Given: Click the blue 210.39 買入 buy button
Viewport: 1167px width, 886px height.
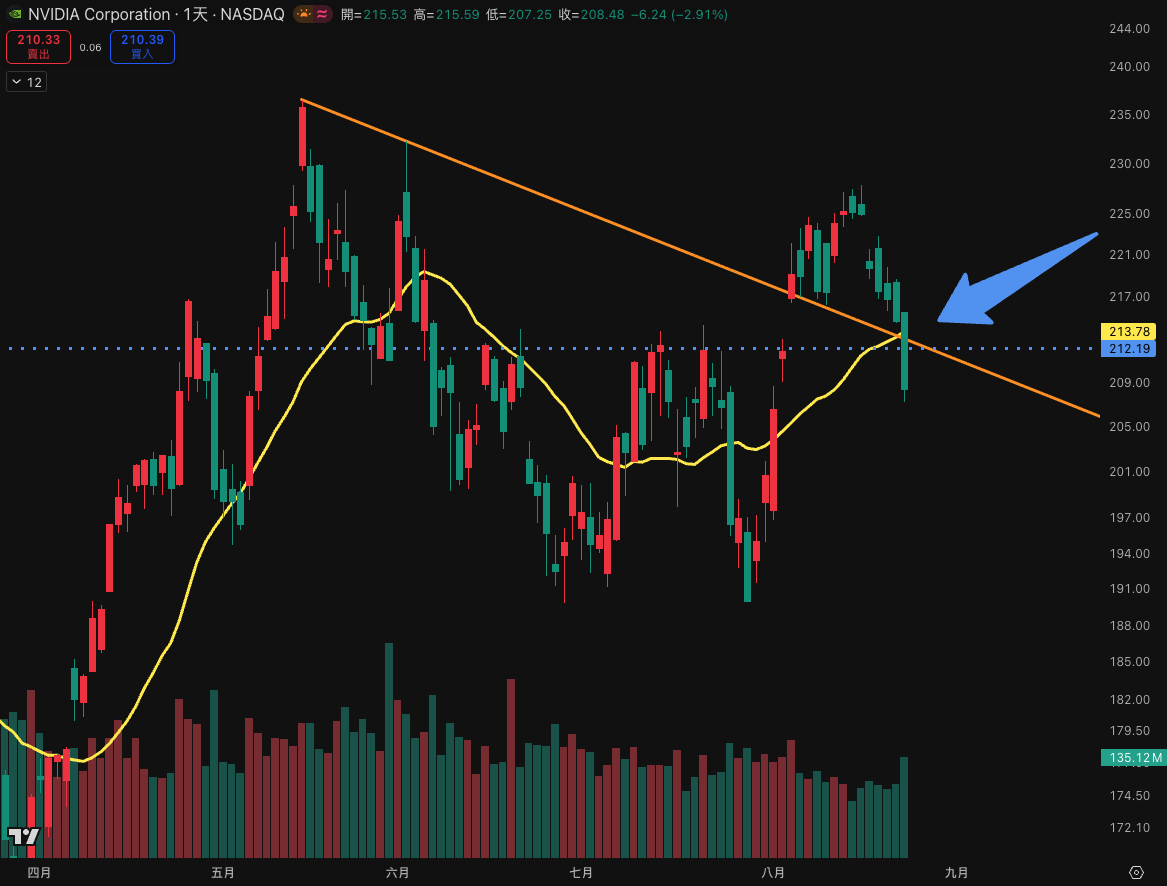Looking at the screenshot, I should click(x=142, y=47).
